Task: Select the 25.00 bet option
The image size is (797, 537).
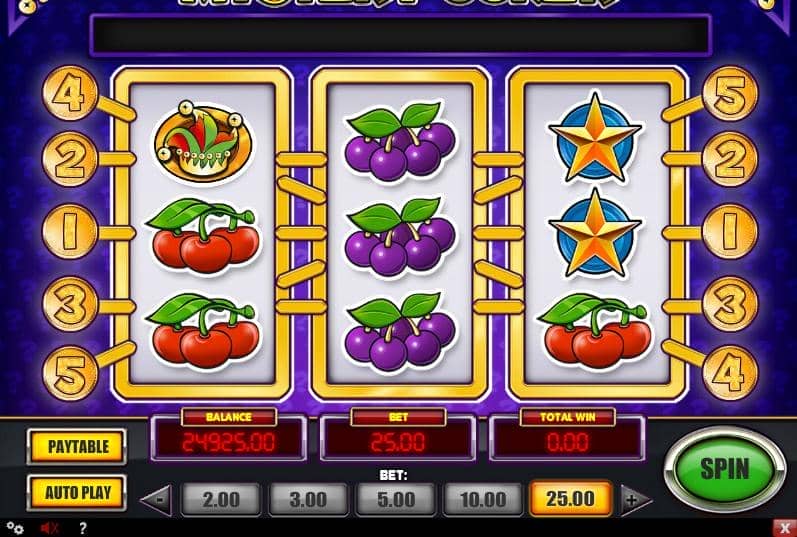Action: click(x=570, y=499)
